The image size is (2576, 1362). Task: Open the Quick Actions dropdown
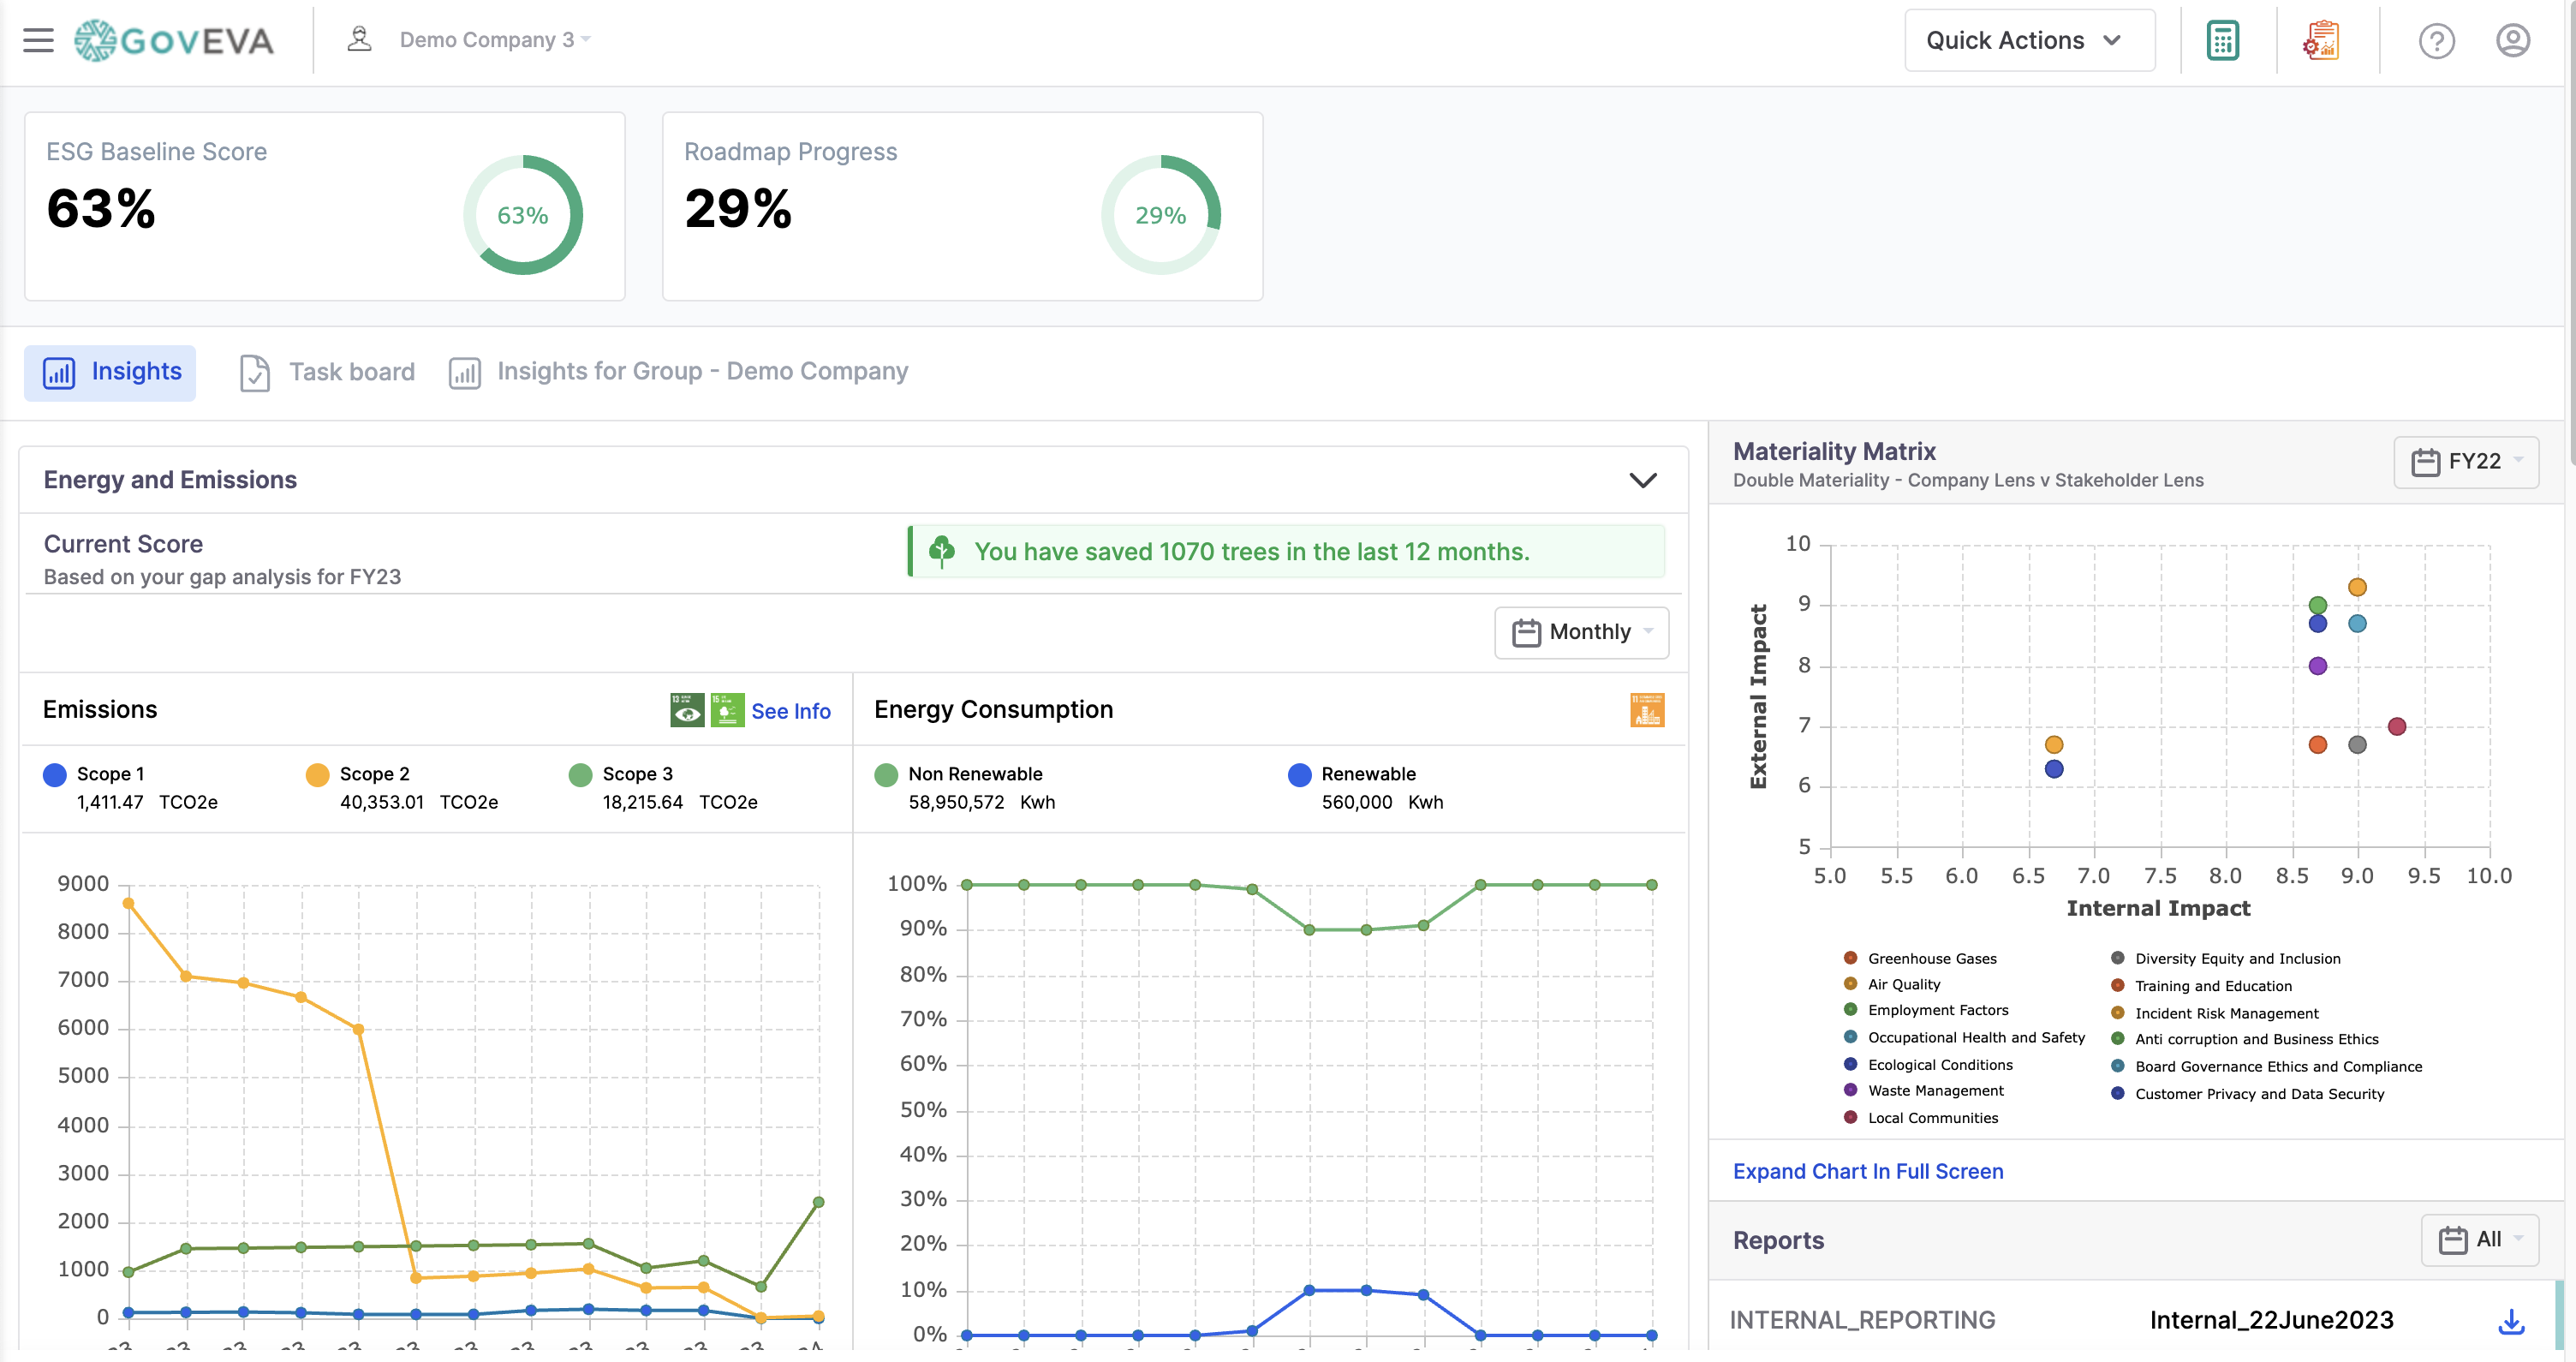(x=2028, y=40)
